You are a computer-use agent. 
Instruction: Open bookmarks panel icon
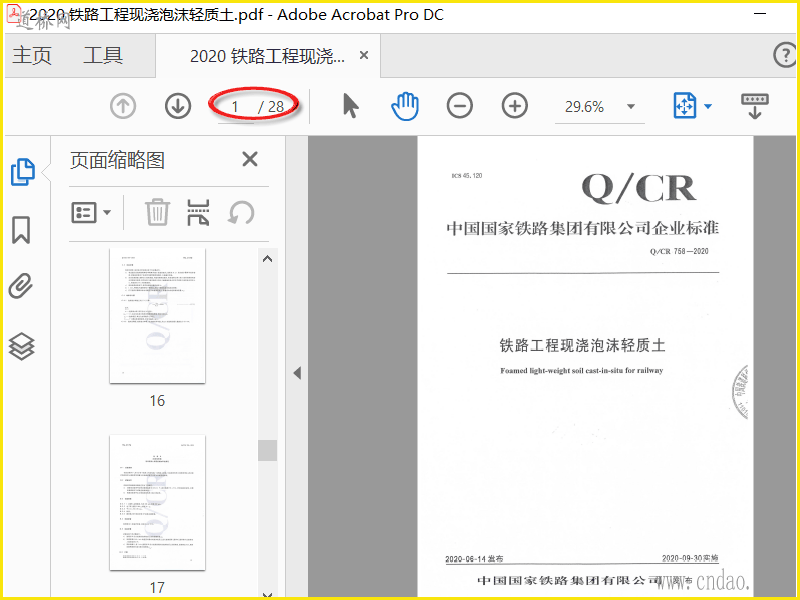tap(21, 230)
